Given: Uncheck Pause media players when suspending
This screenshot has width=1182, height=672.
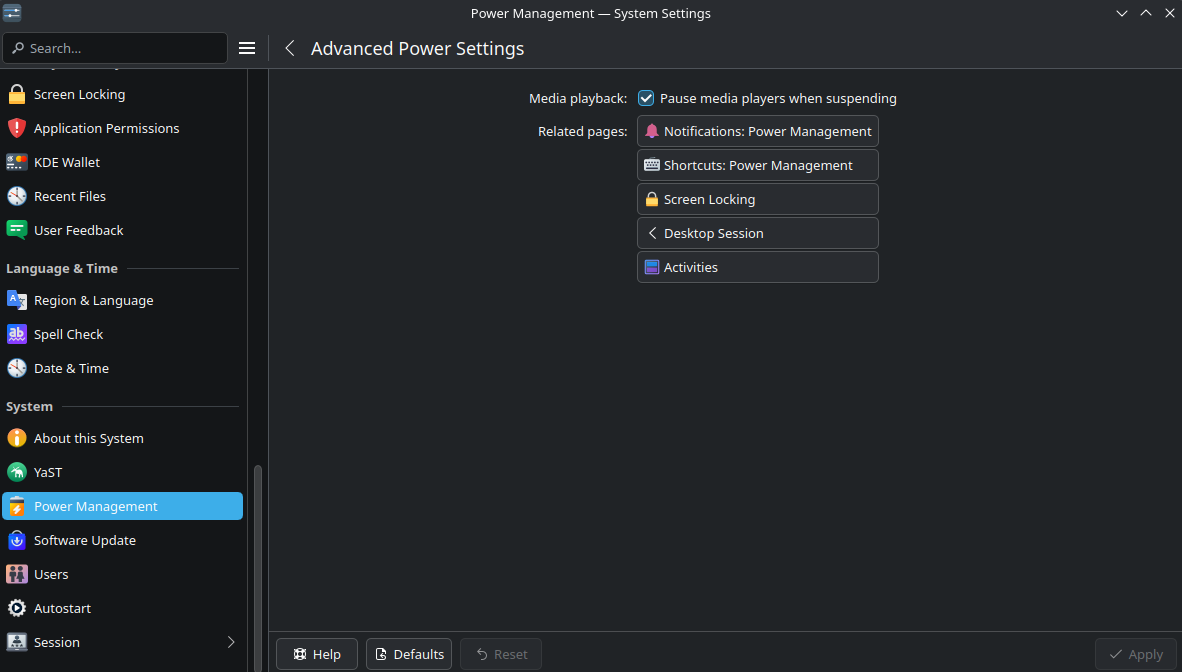Looking at the screenshot, I should click(646, 99).
